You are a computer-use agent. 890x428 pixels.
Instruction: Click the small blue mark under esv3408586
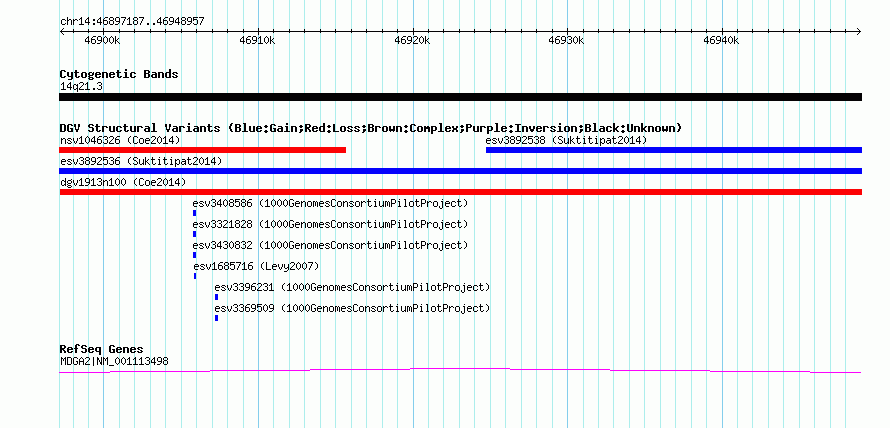coord(195,213)
